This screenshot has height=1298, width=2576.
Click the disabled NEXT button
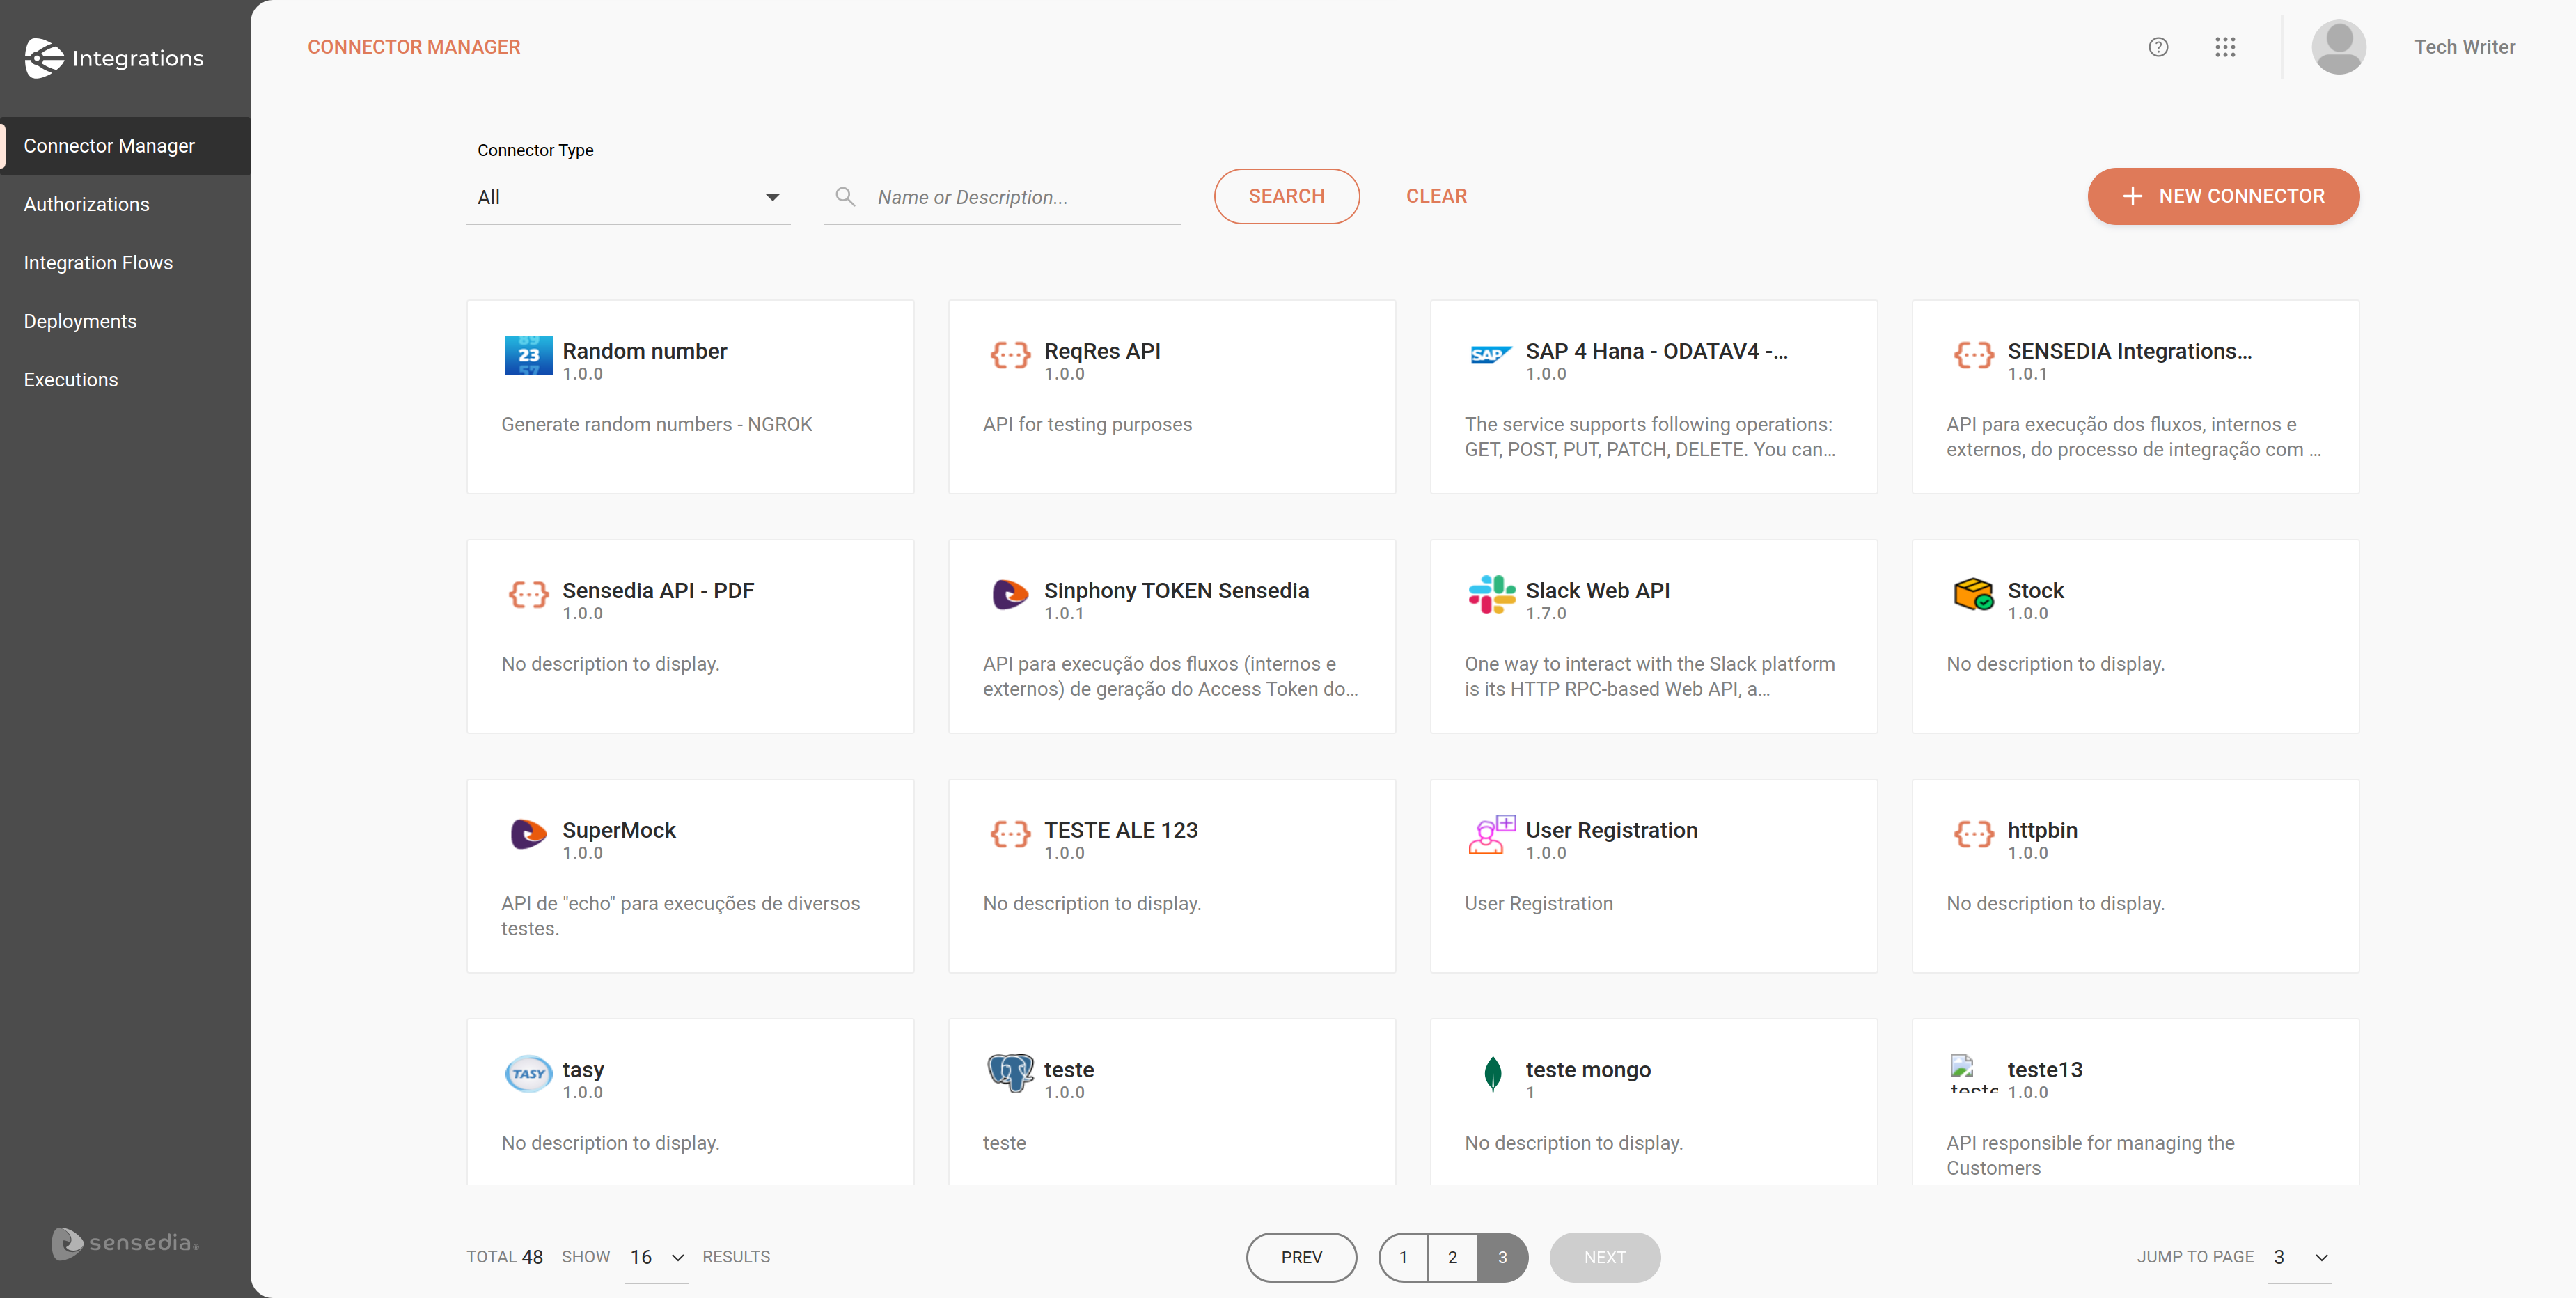1605,1257
